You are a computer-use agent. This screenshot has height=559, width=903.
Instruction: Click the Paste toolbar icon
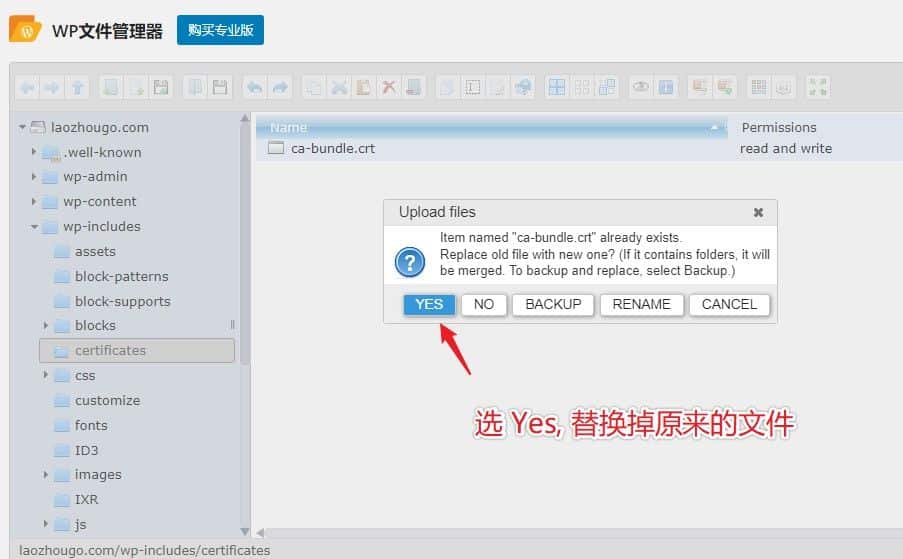coord(364,88)
